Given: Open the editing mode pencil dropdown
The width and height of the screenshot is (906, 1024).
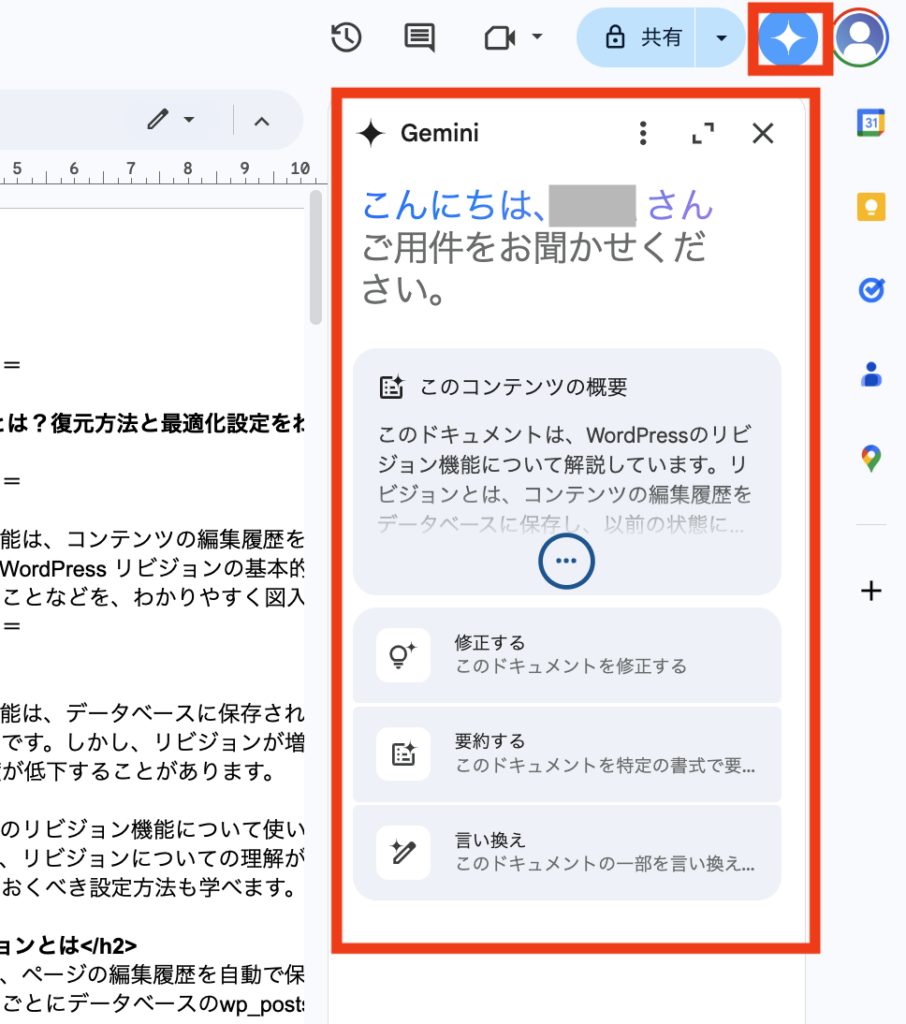Looking at the screenshot, I should coord(170,120).
